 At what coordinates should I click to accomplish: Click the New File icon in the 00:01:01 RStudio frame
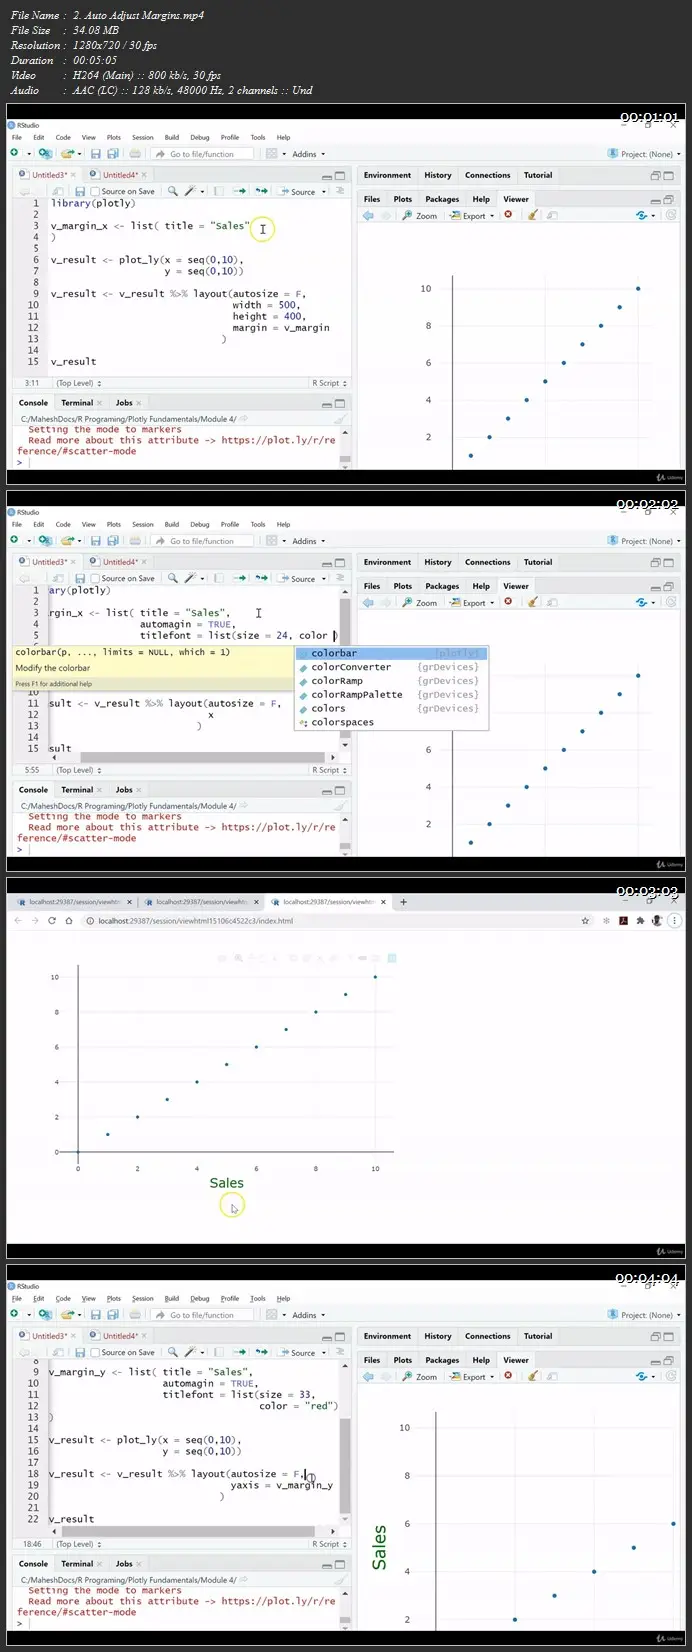point(15,154)
